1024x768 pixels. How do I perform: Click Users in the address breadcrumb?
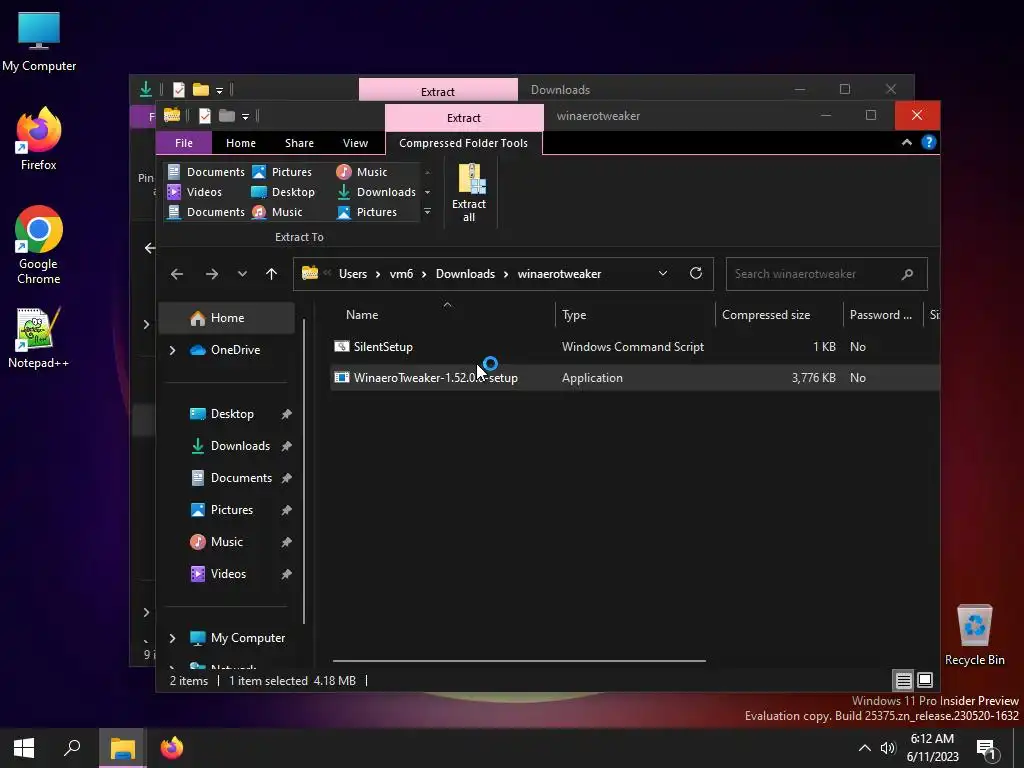353,274
